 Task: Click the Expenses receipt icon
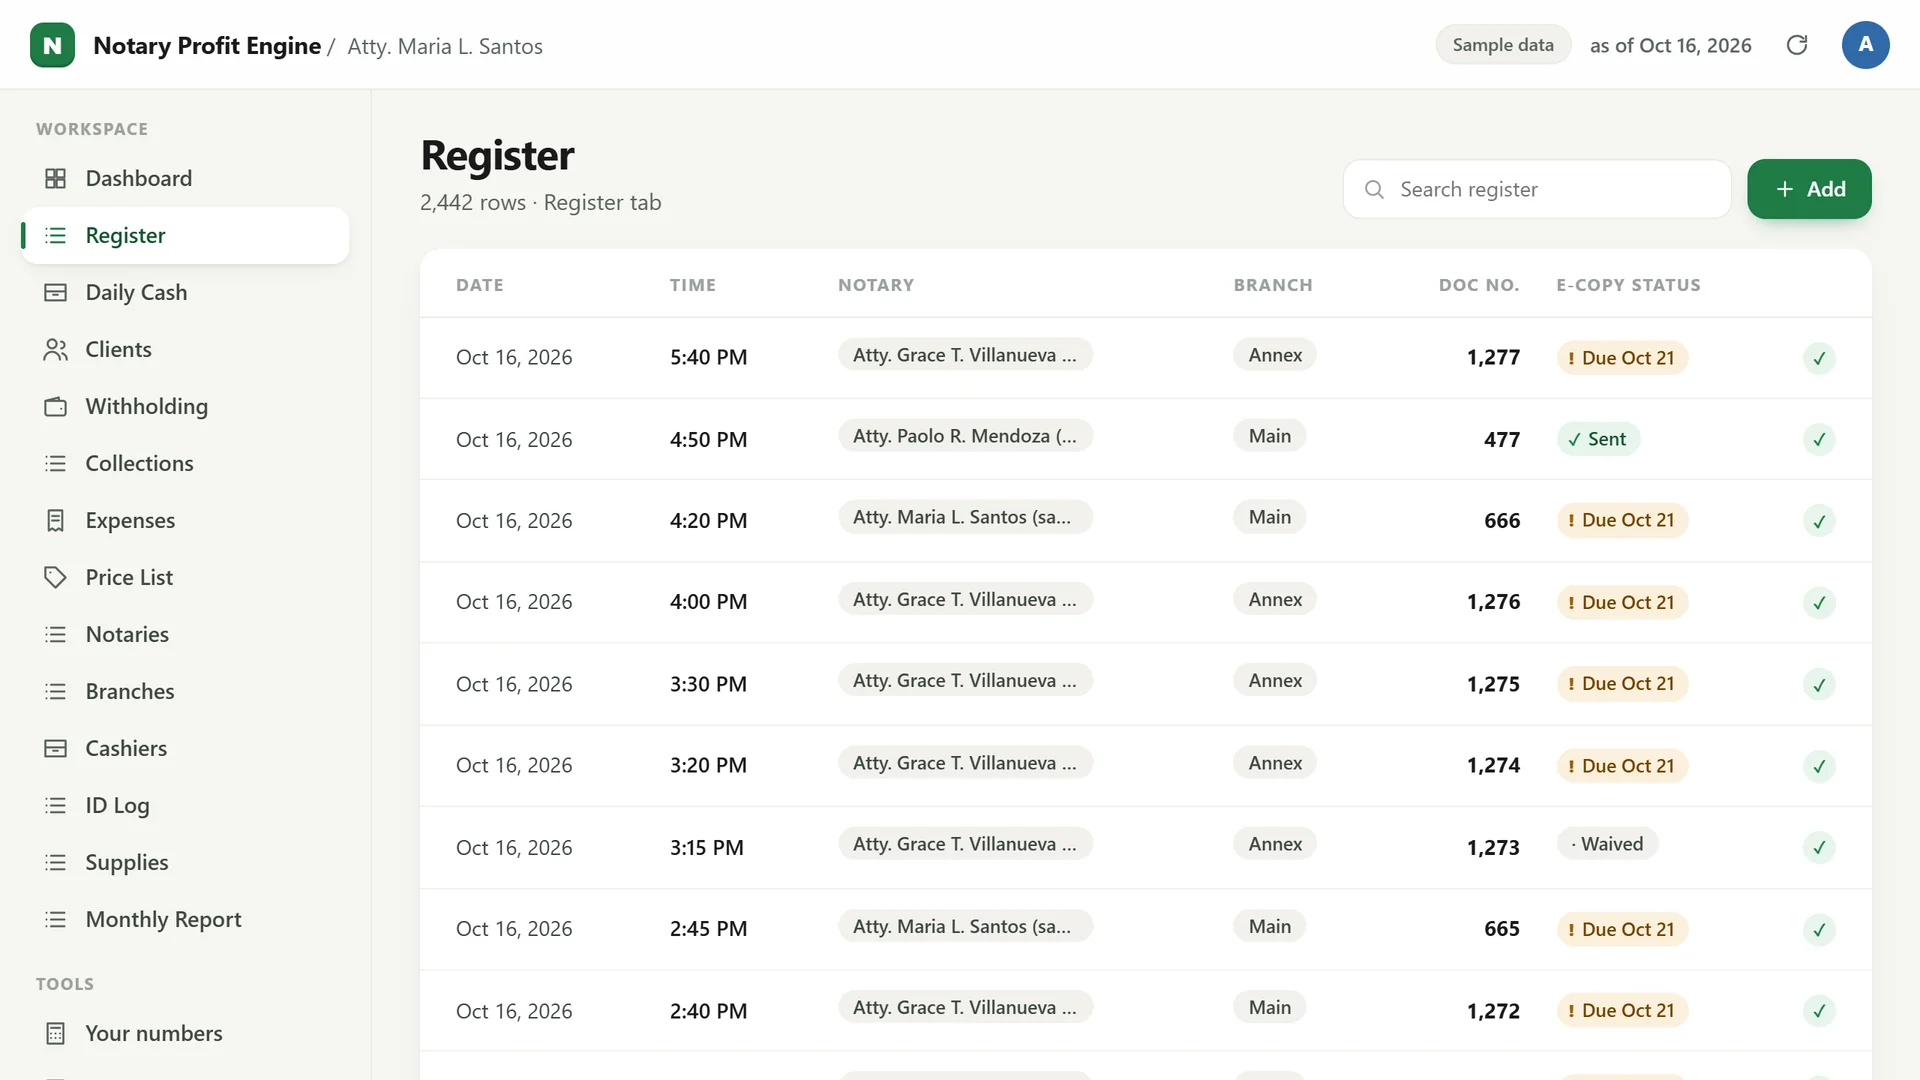point(56,520)
